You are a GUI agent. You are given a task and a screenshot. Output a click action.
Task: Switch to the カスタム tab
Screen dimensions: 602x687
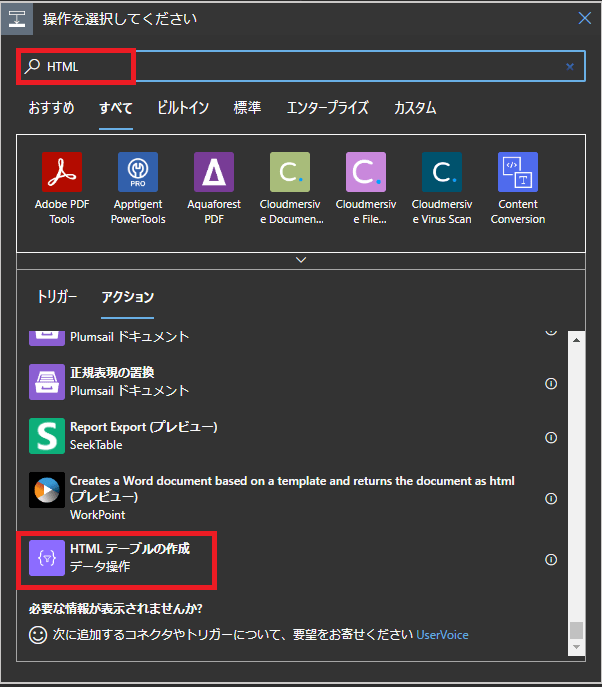click(x=415, y=108)
